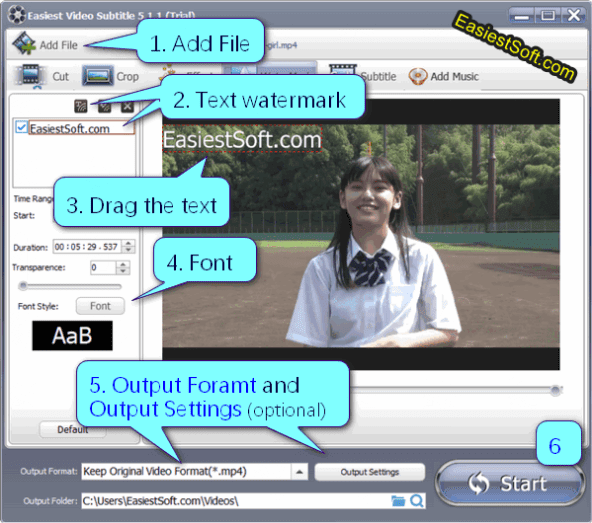
Task: Click the Duration time field
Action: pyautogui.click(x=87, y=247)
